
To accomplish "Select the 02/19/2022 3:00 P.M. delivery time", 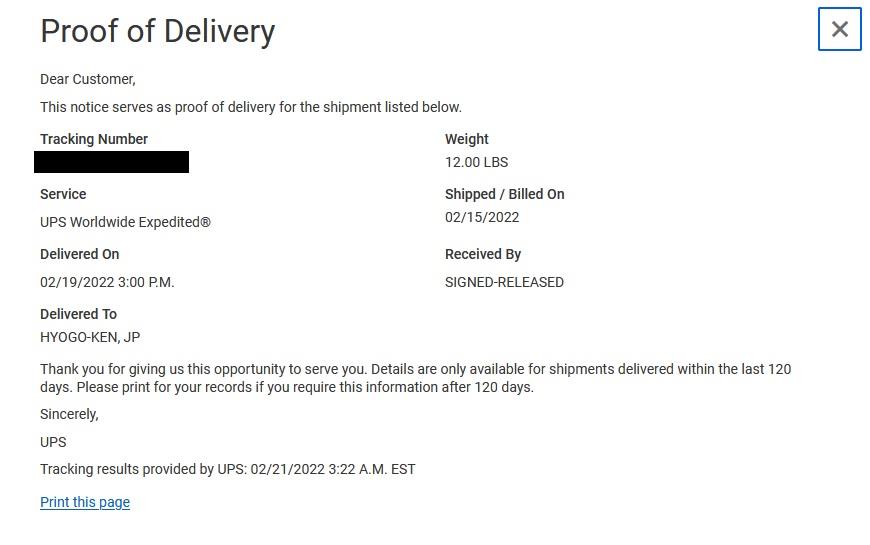I will [x=107, y=282].
